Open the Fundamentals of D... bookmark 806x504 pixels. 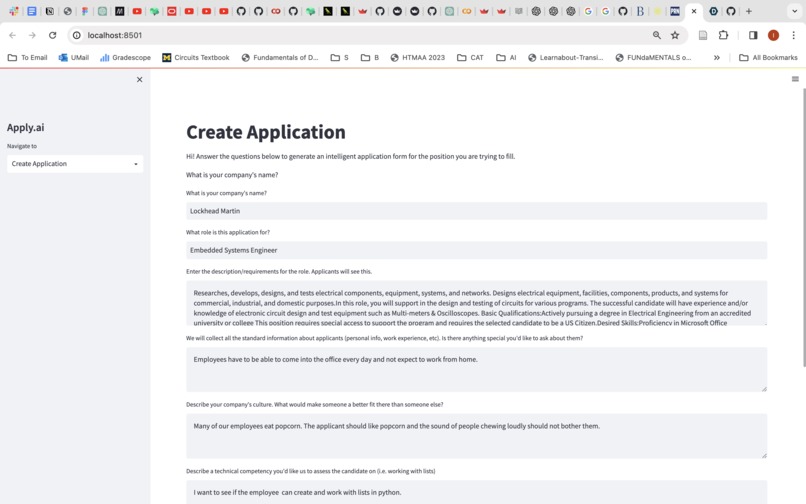click(x=280, y=58)
